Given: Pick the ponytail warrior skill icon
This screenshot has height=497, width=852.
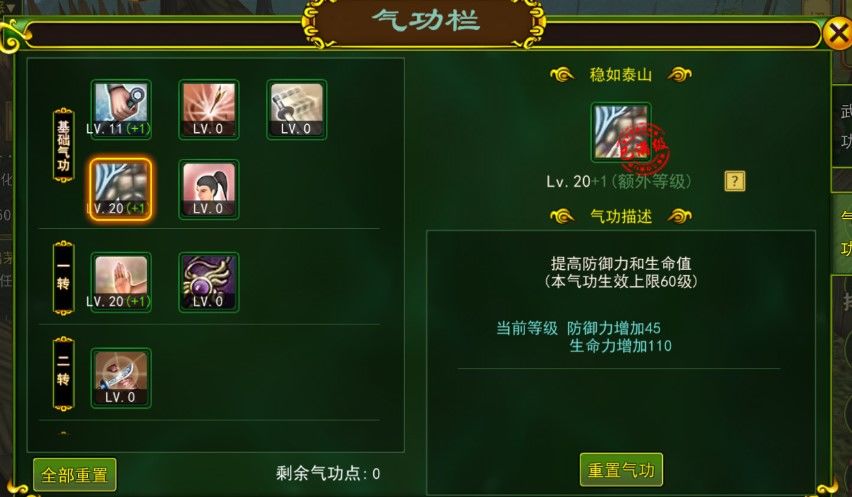Looking at the screenshot, I should point(209,189).
